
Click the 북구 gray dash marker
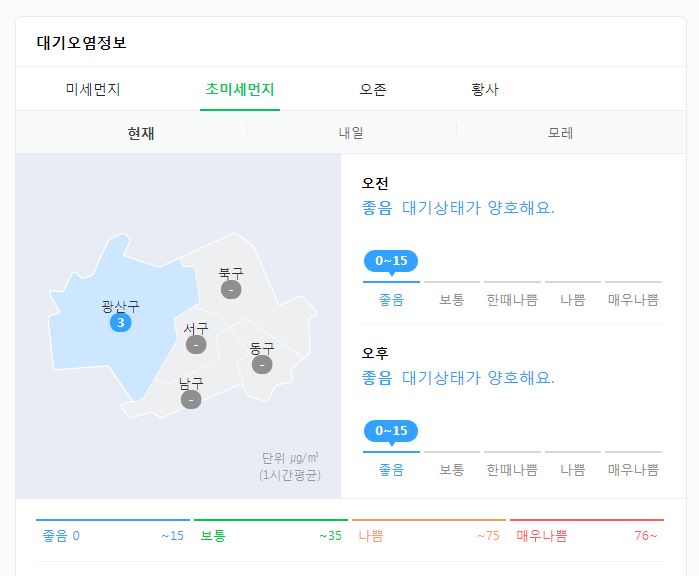(x=231, y=290)
